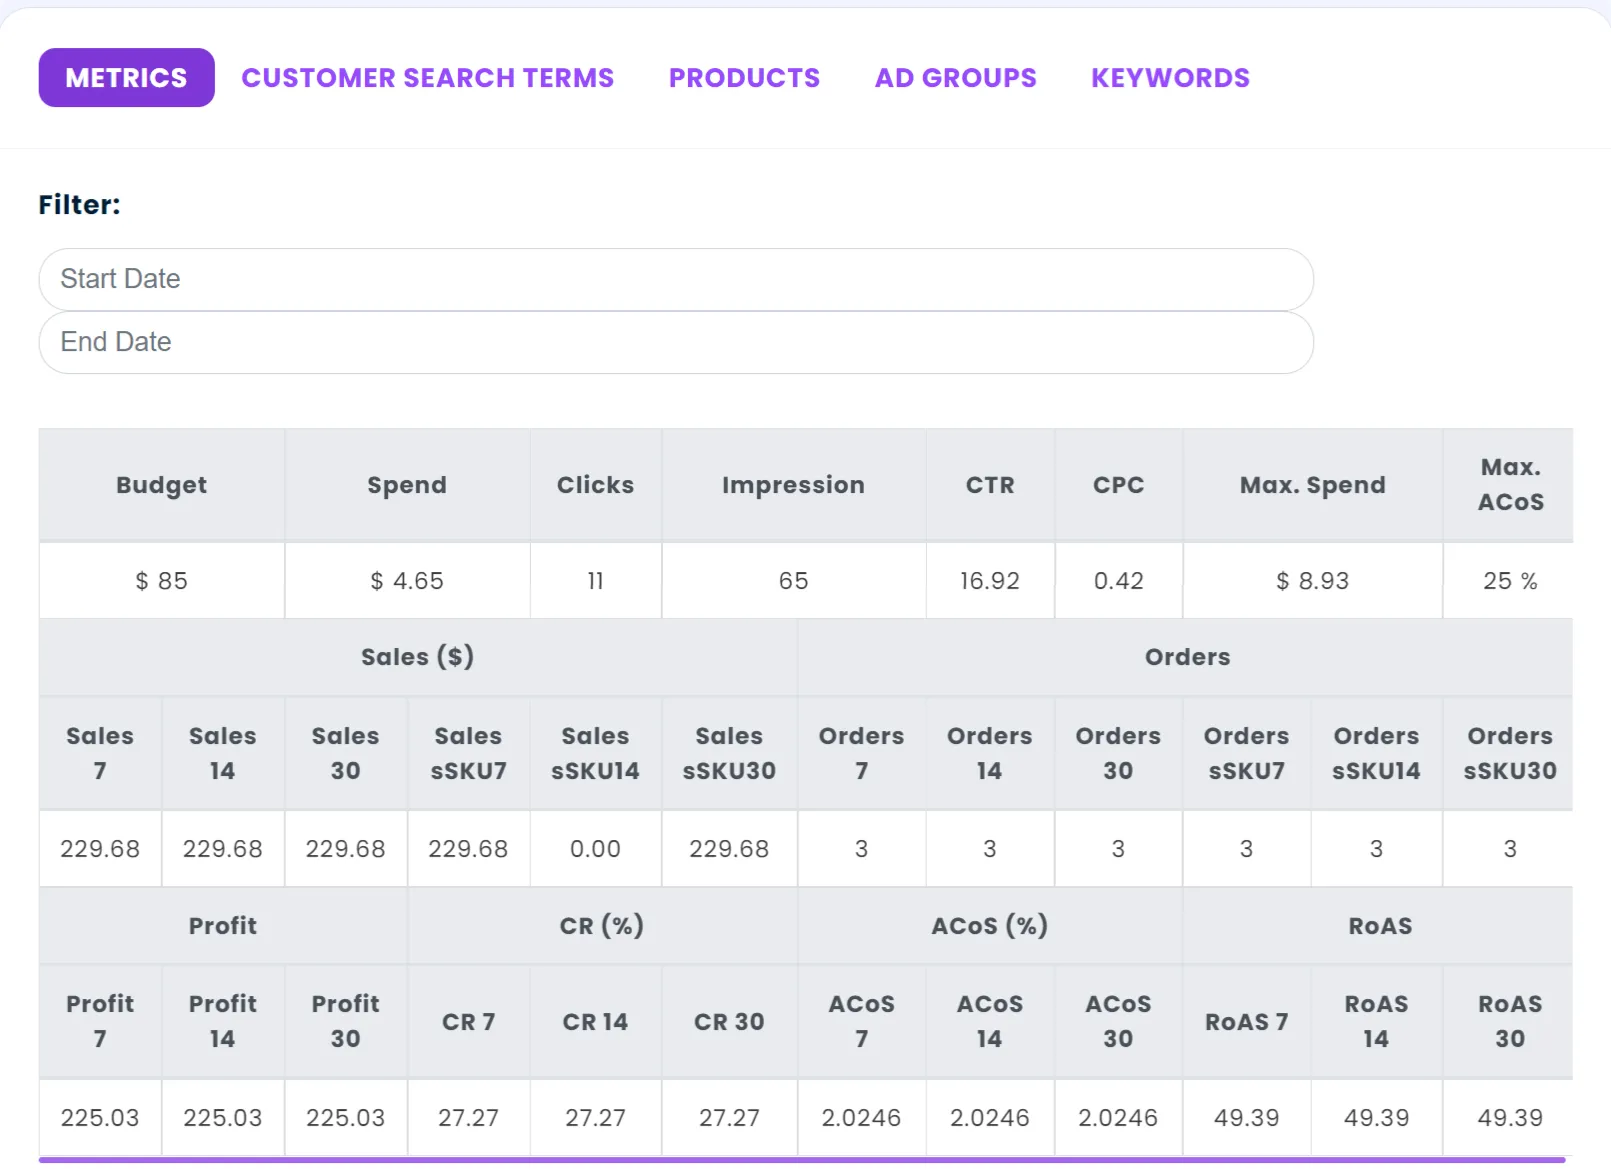
Task: Select the Profit 7 value 225.03
Action: click(x=100, y=1117)
